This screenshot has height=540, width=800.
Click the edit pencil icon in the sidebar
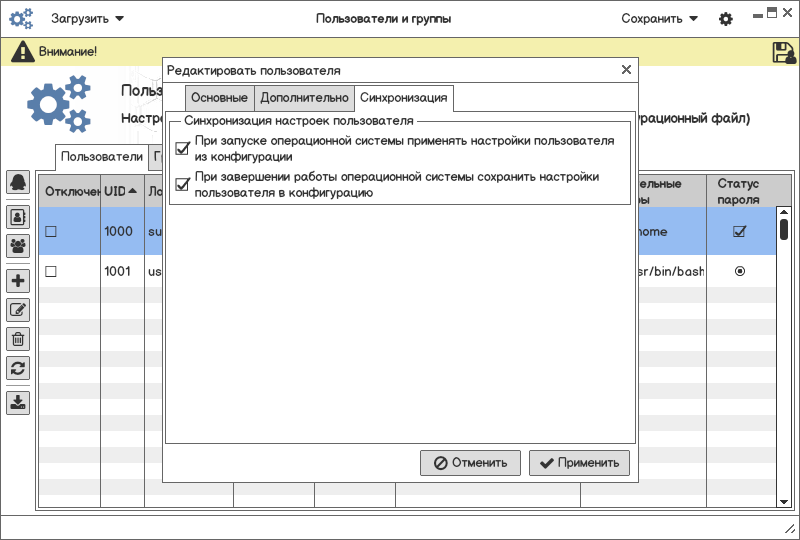pos(18,310)
